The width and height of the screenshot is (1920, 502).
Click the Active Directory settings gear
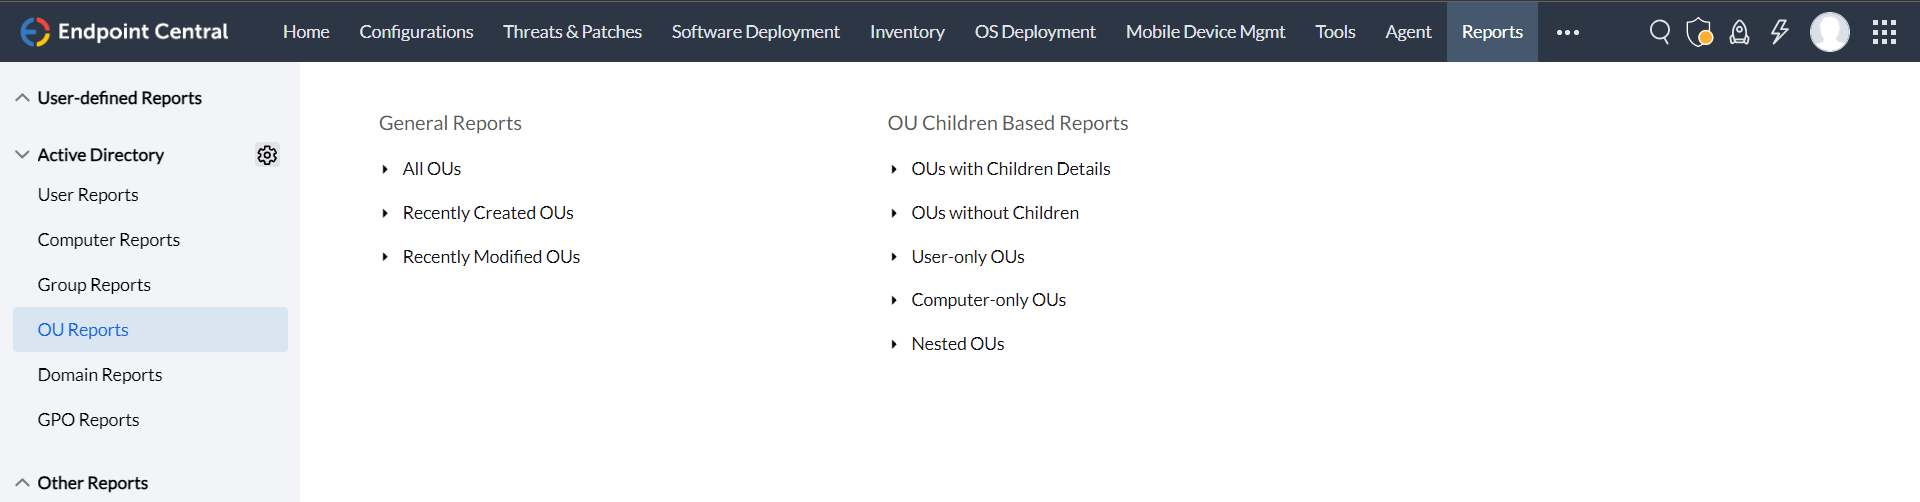(267, 155)
